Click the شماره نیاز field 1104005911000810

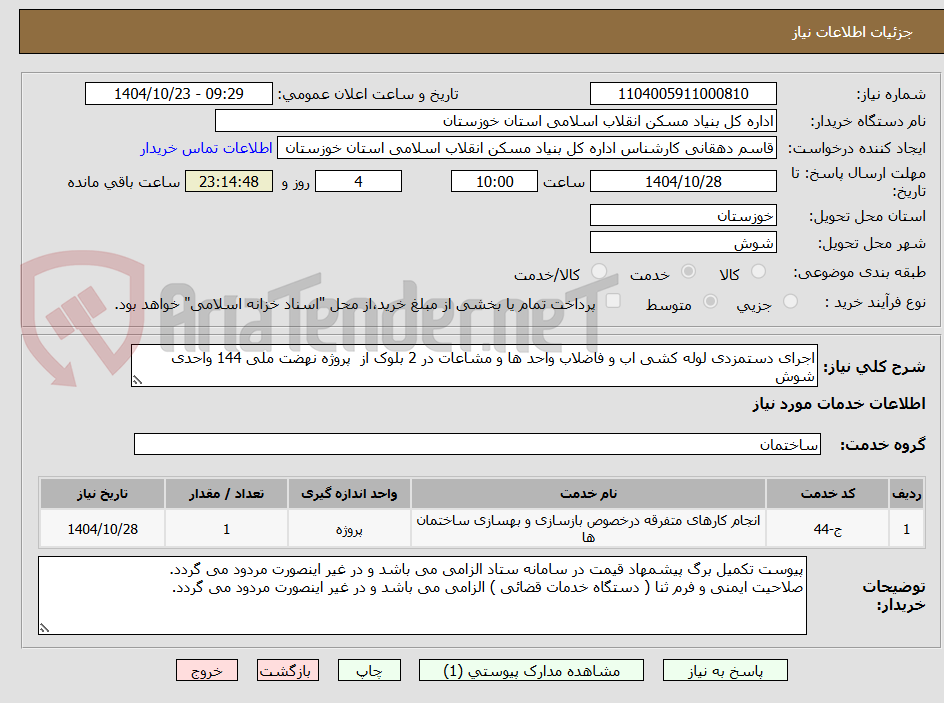(x=683, y=94)
